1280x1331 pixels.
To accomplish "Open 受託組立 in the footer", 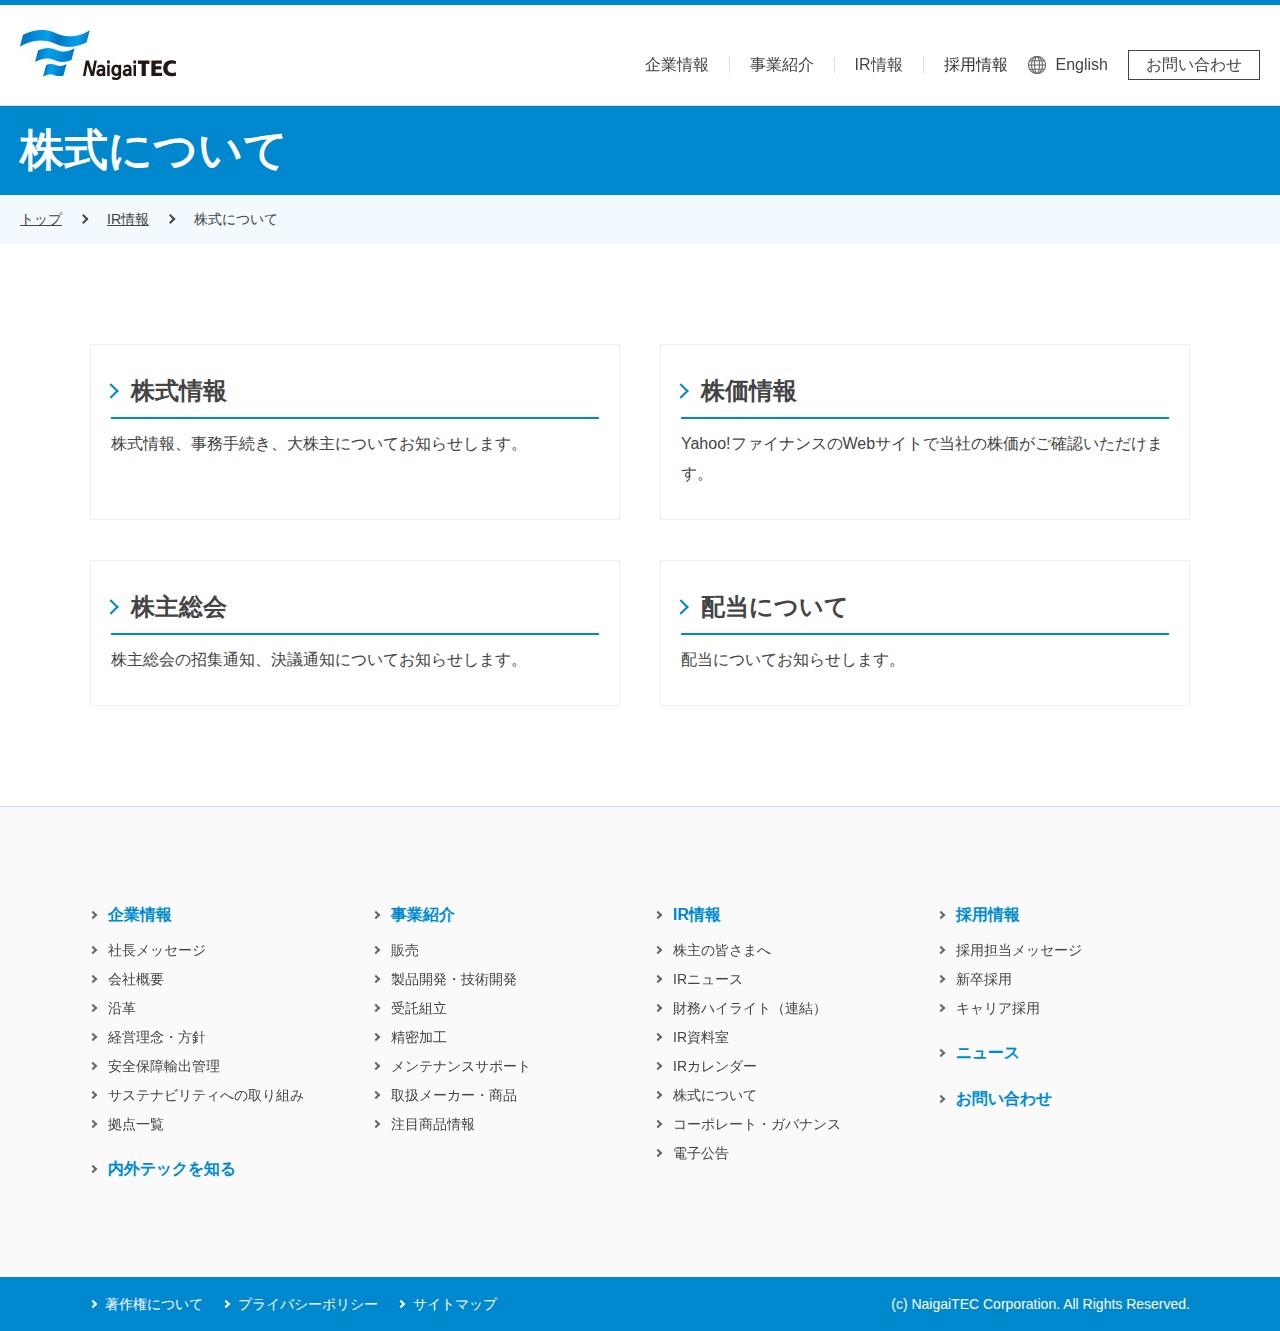I will point(419,1008).
